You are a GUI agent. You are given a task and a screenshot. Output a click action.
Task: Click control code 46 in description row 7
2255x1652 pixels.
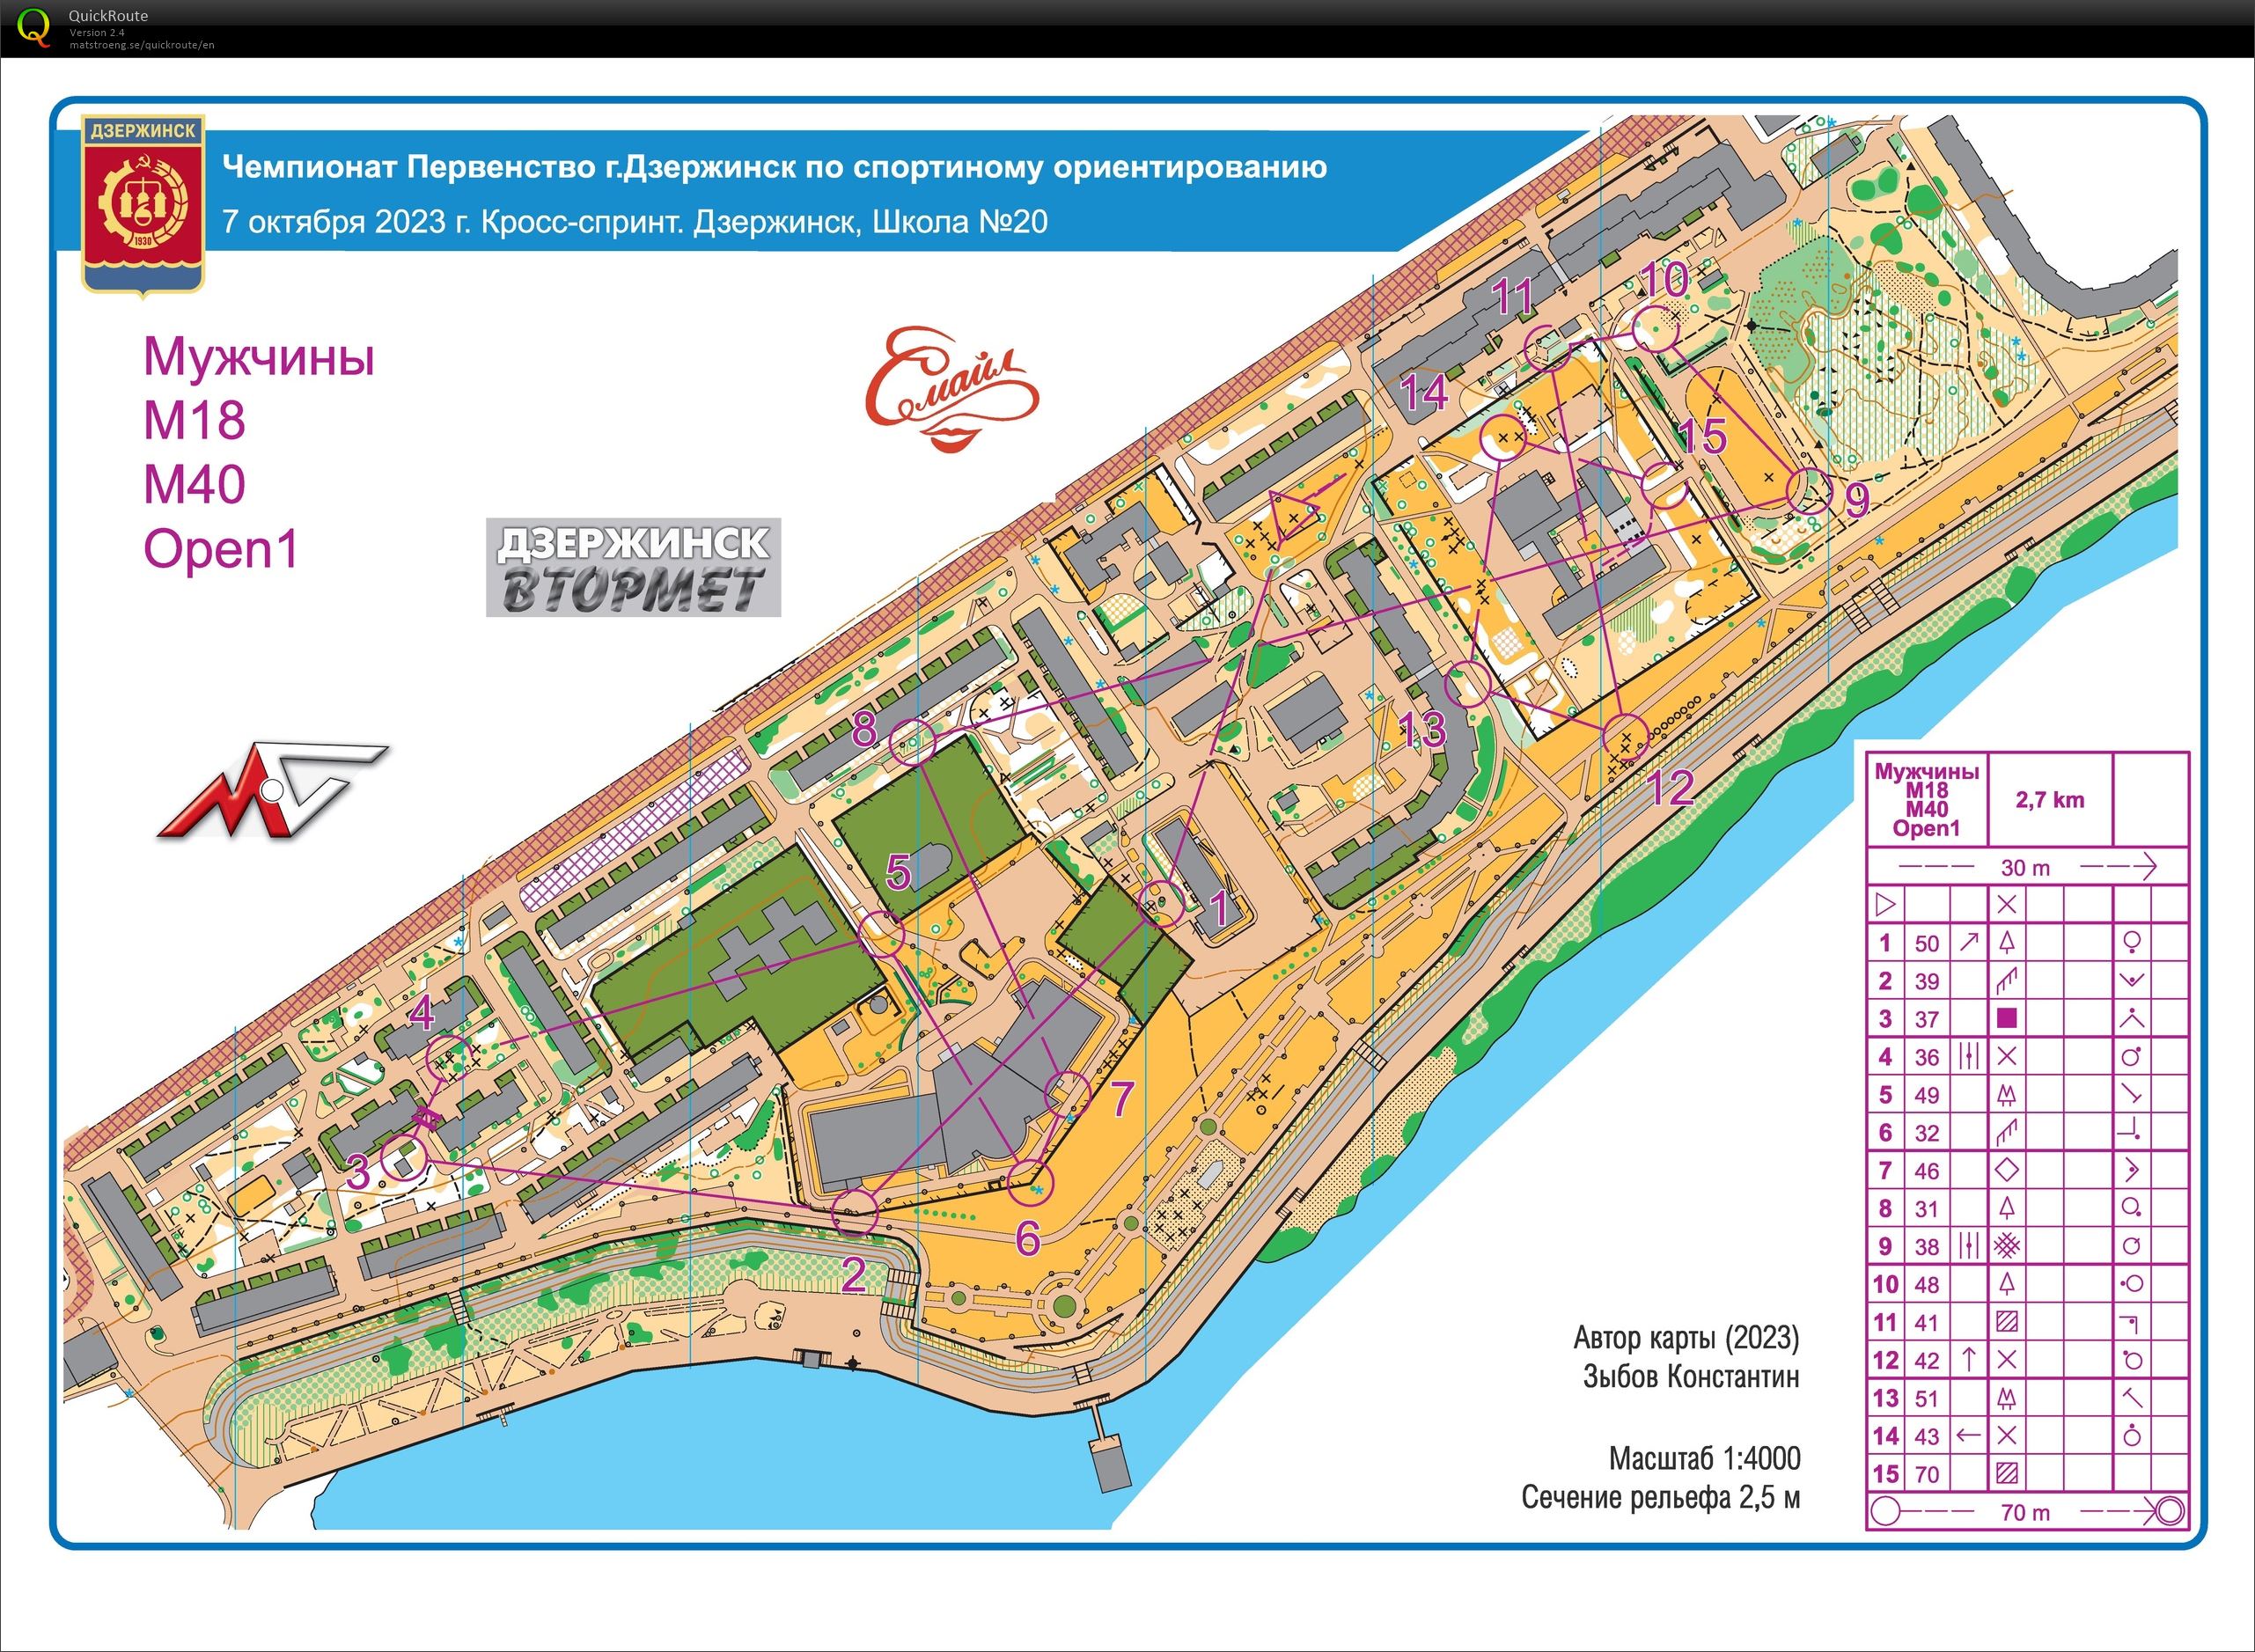[x=1927, y=1171]
